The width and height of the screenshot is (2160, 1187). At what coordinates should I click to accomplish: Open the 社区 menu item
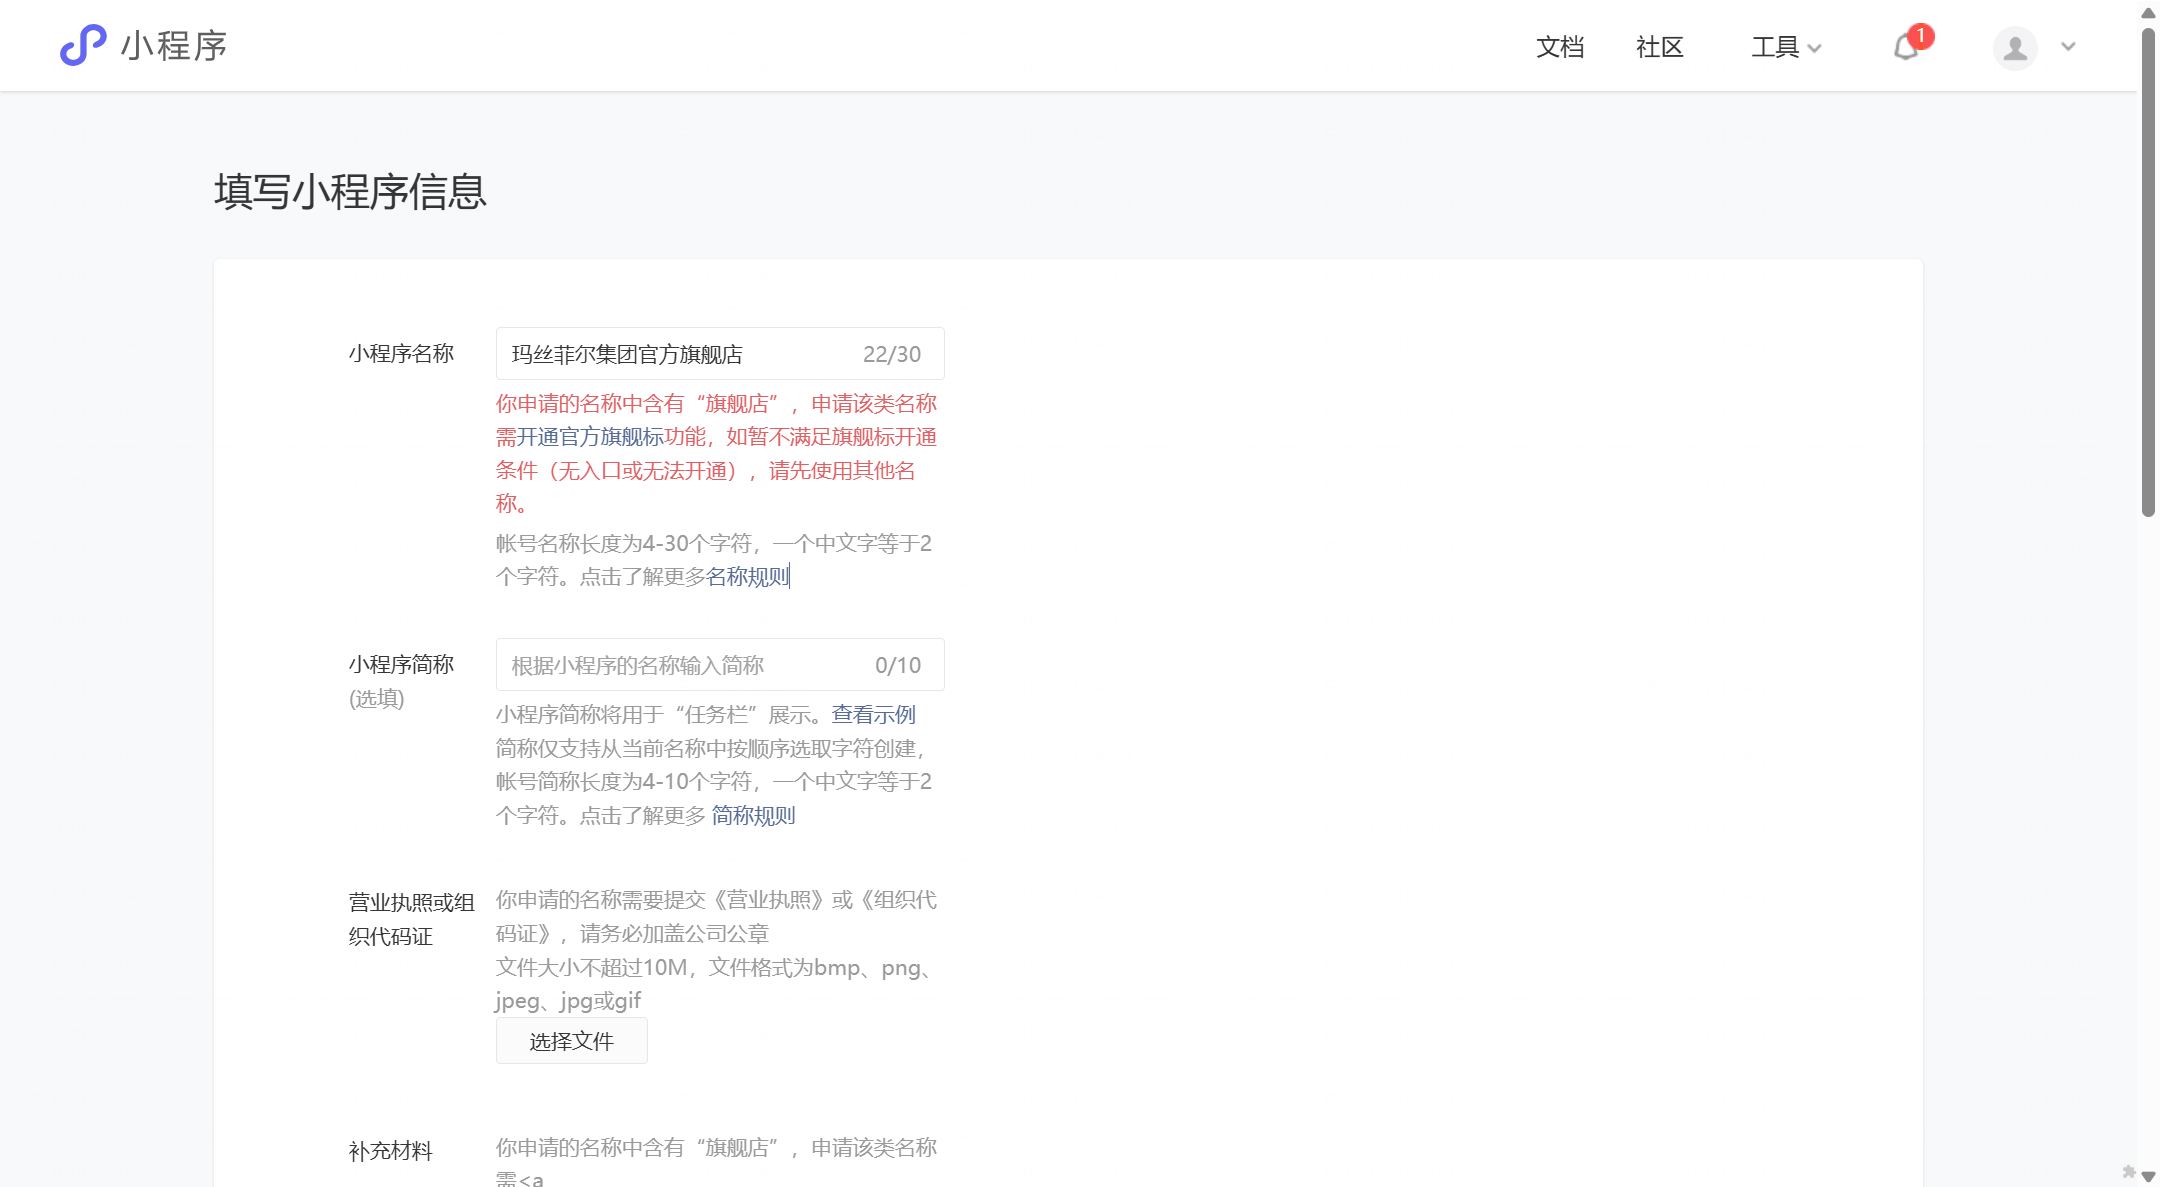tap(1660, 47)
